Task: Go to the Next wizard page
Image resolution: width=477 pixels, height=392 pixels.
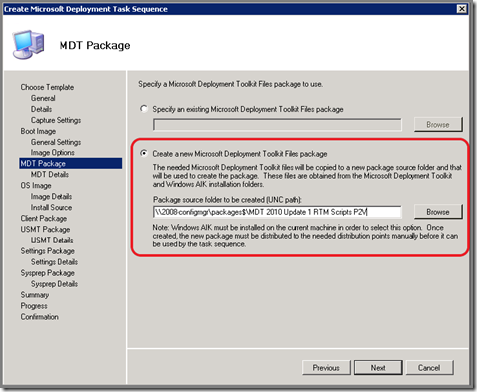Action: 378,368
